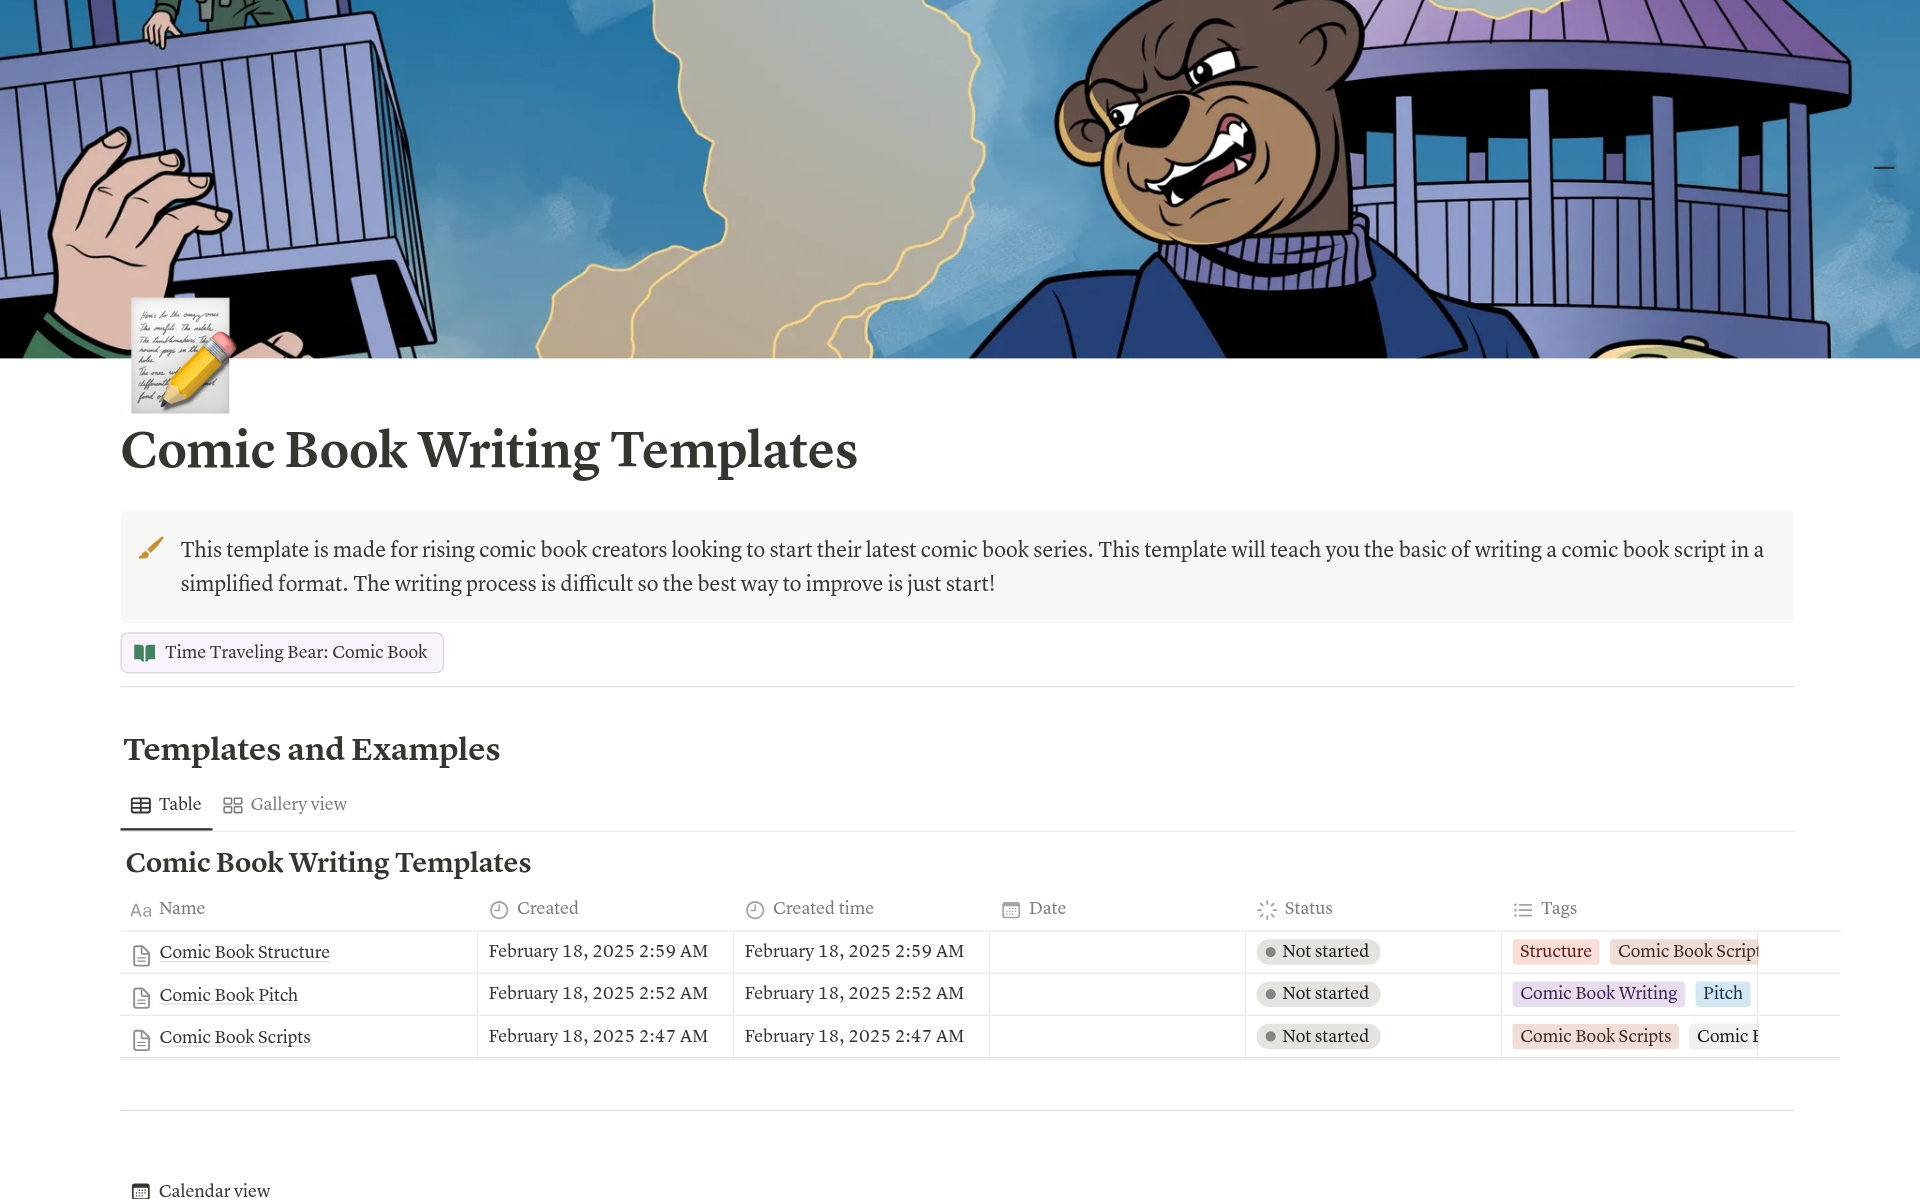Click the gallery grid icon
This screenshot has width=1920, height=1199.
[x=233, y=805]
